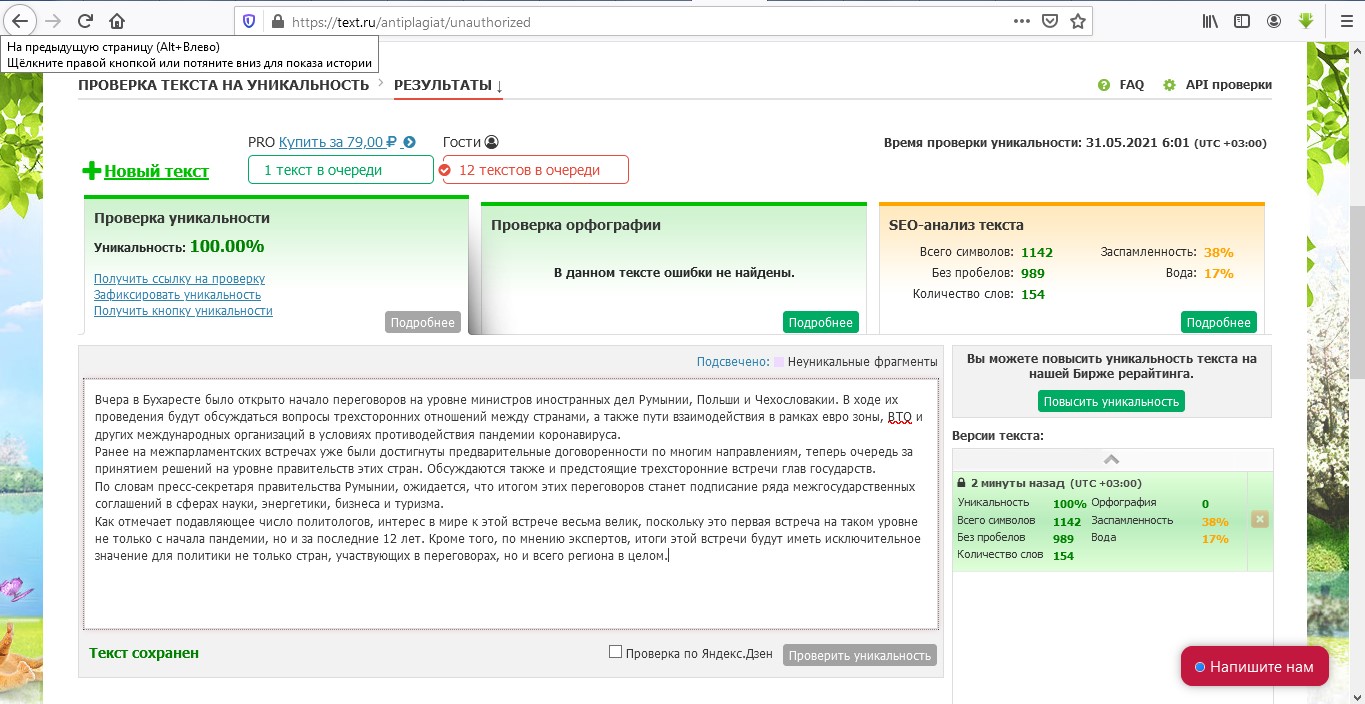
Task: Open Подробнее in Проверка орфографии panel
Action: (821, 322)
